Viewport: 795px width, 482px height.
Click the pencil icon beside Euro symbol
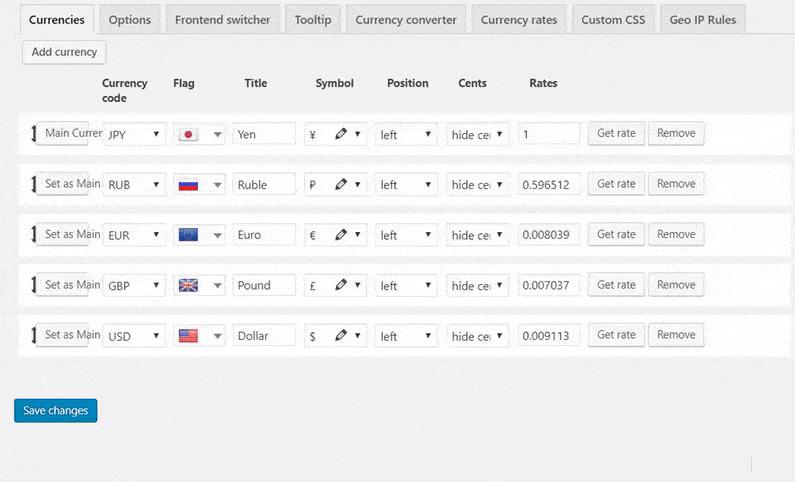[x=341, y=235]
